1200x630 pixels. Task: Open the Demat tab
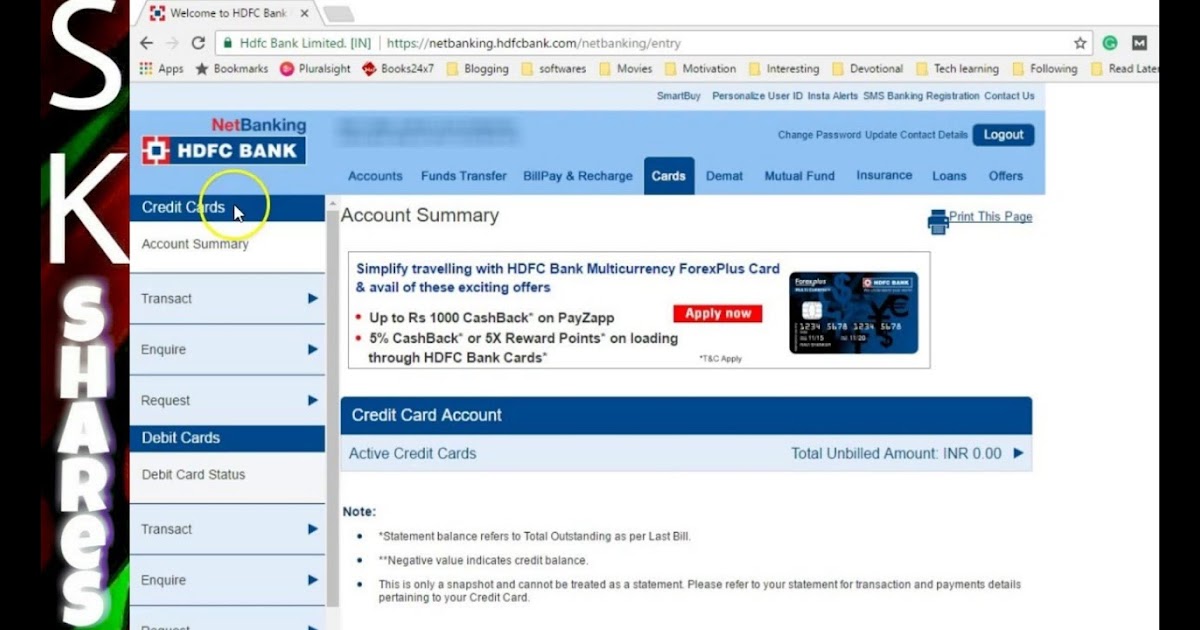pyautogui.click(x=725, y=176)
